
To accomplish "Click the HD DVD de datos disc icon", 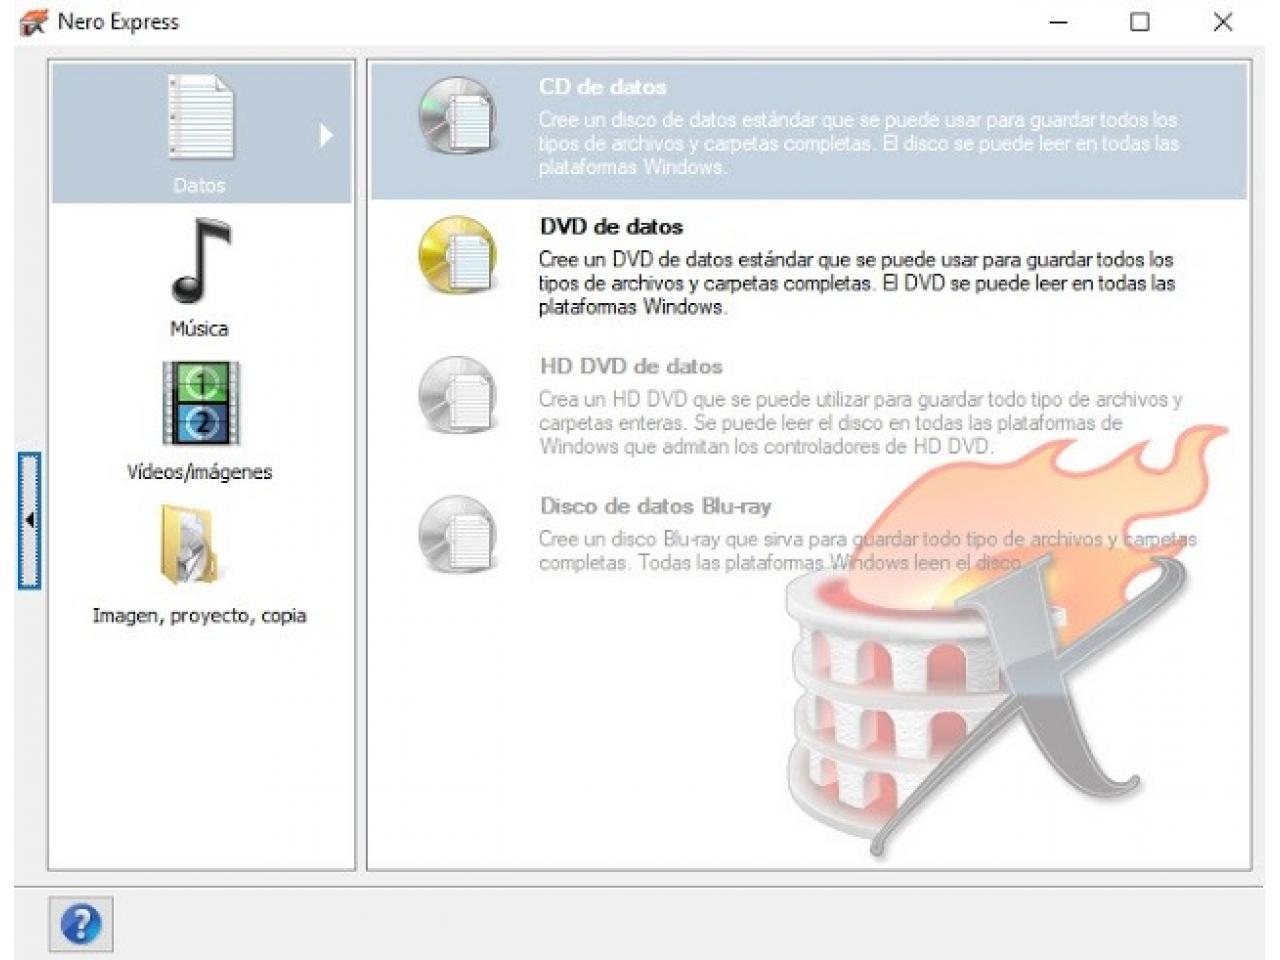I will 458,395.
